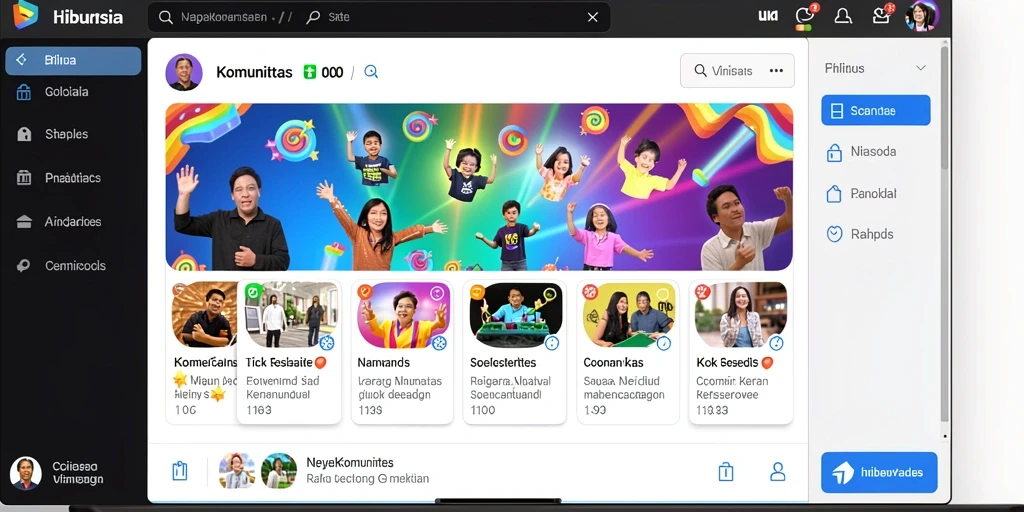Click the 1163 count on Tick Fesbaiite card
The width and height of the screenshot is (1024, 512).
pos(259,410)
